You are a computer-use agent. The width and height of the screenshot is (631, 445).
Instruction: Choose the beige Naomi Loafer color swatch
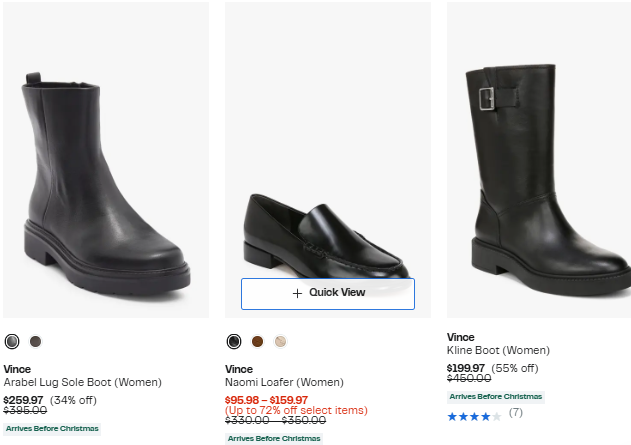[280, 341]
